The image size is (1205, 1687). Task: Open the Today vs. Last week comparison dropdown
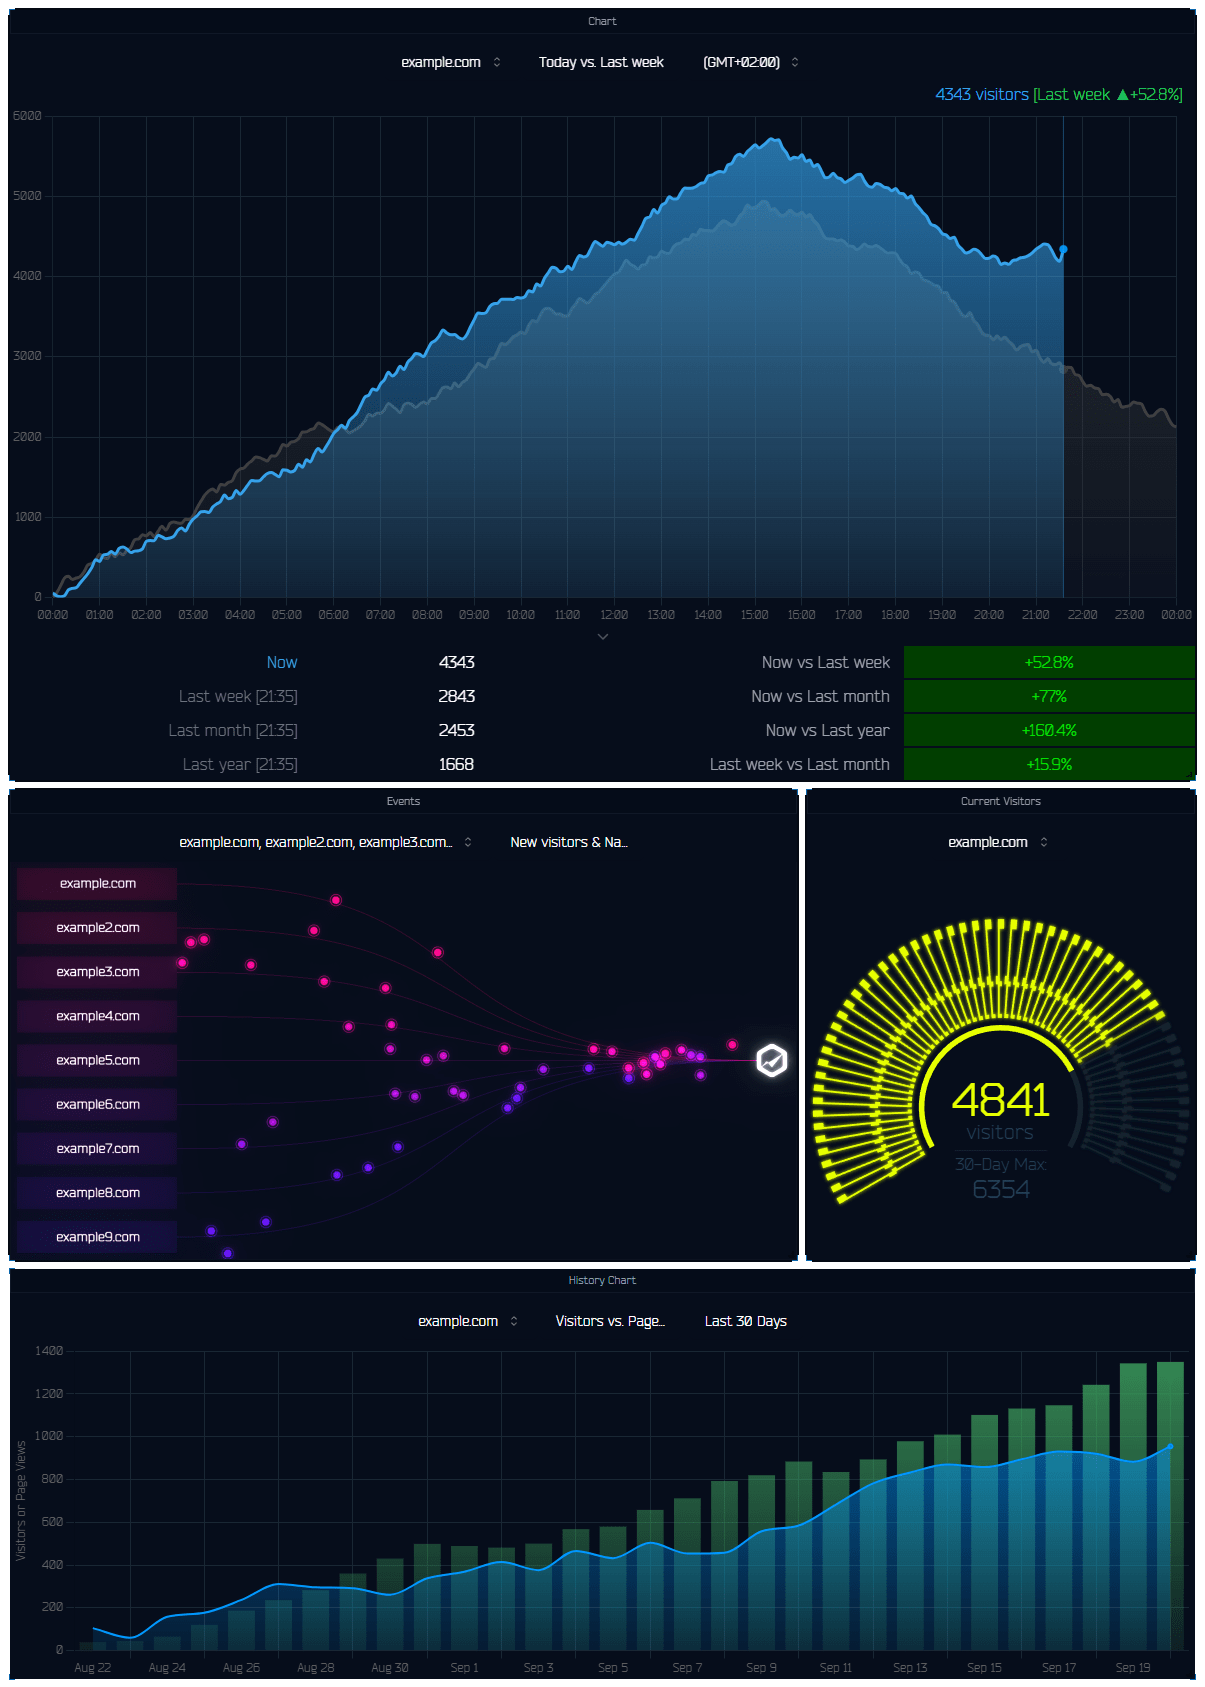coord(601,62)
